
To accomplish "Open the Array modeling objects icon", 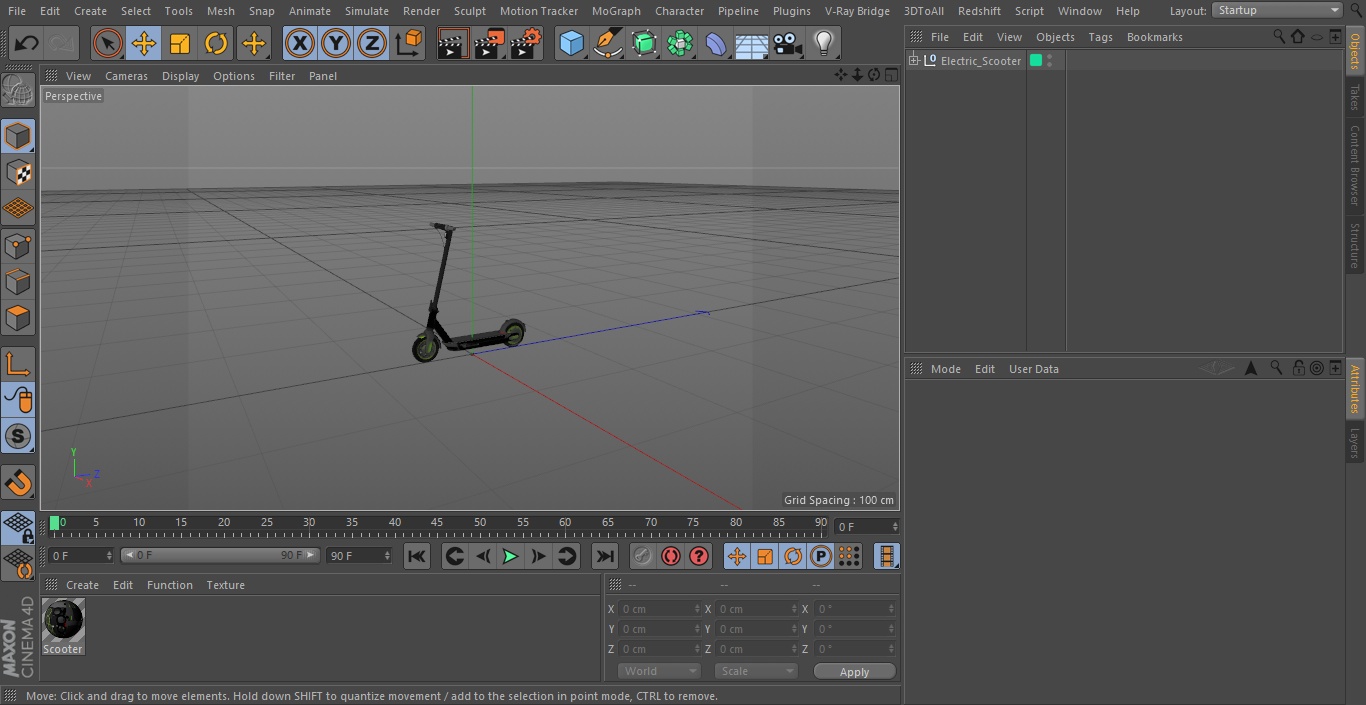I will coord(680,43).
